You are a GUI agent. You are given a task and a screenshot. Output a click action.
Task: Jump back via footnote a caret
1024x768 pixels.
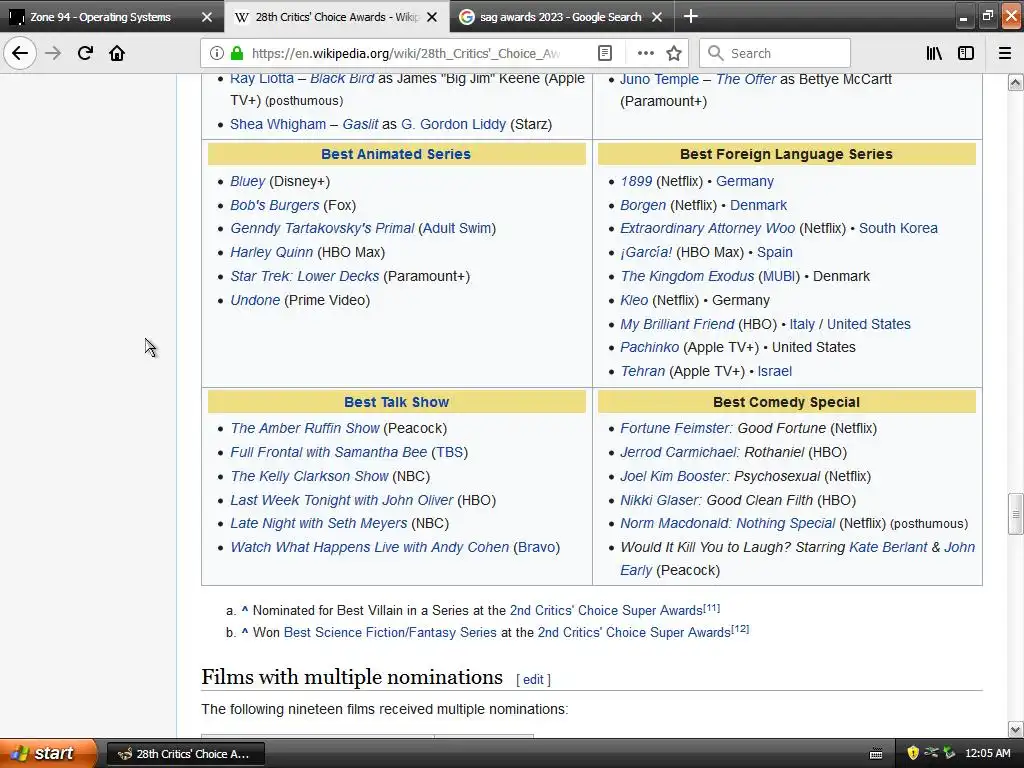245,610
